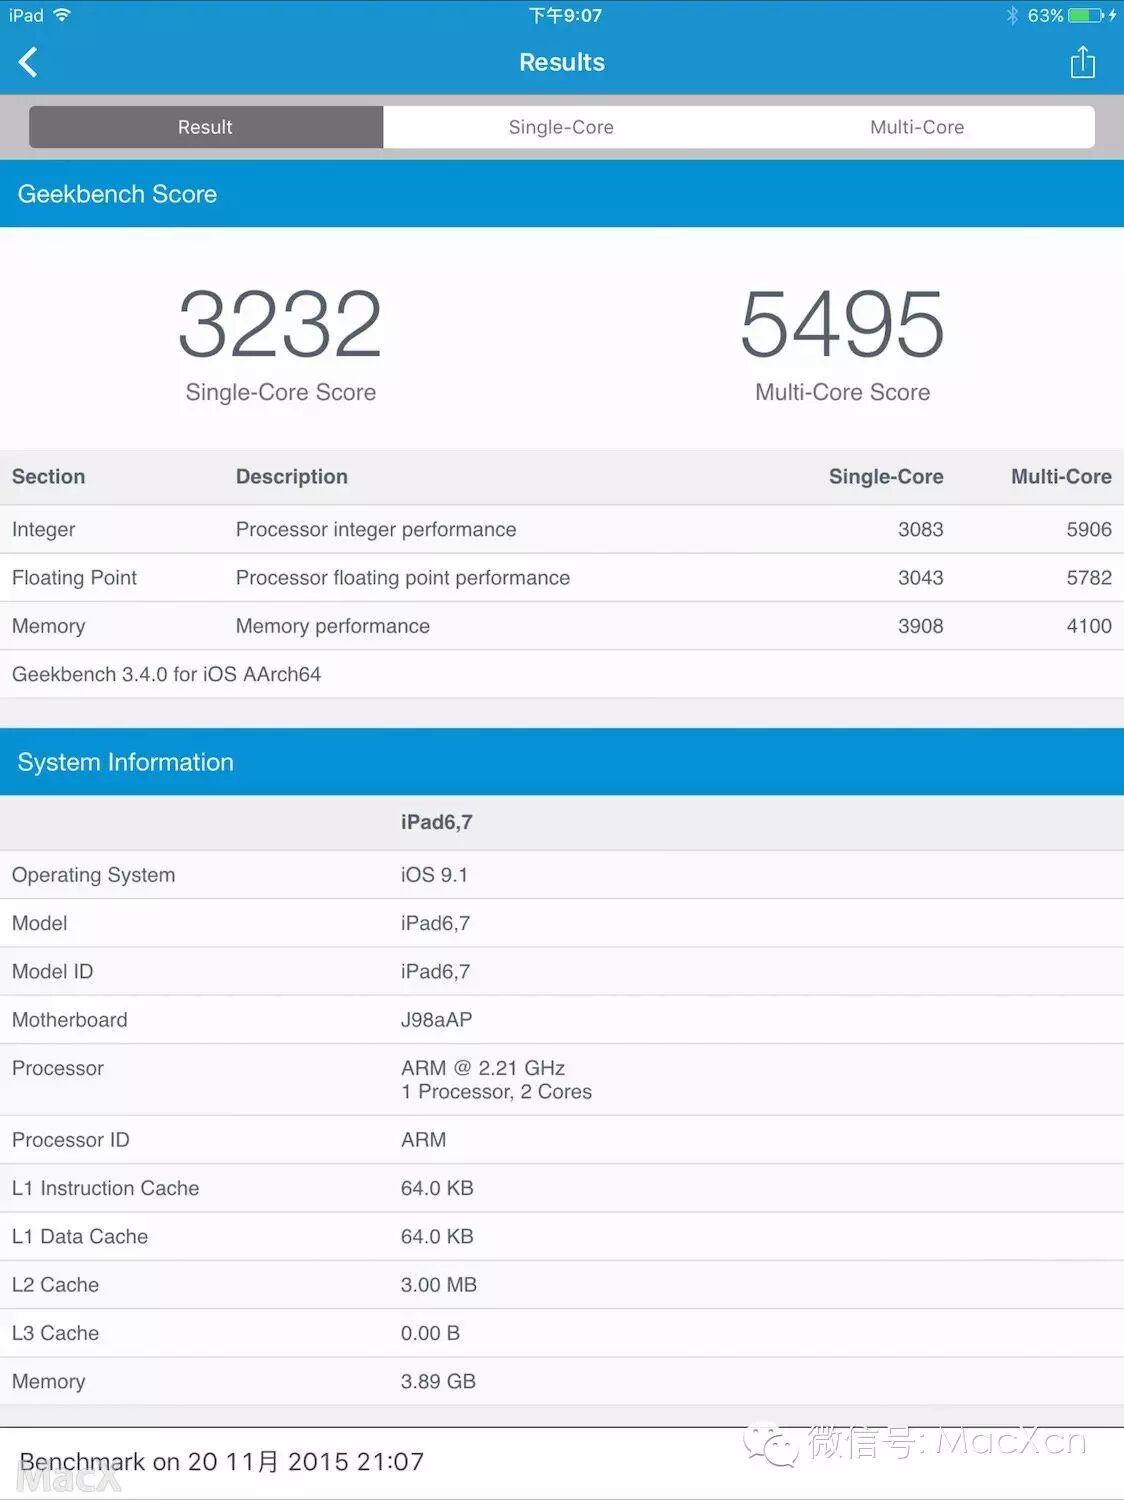Tap the Operating System label
This screenshot has height=1500, width=1124.
pyautogui.click(x=93, y=875)
